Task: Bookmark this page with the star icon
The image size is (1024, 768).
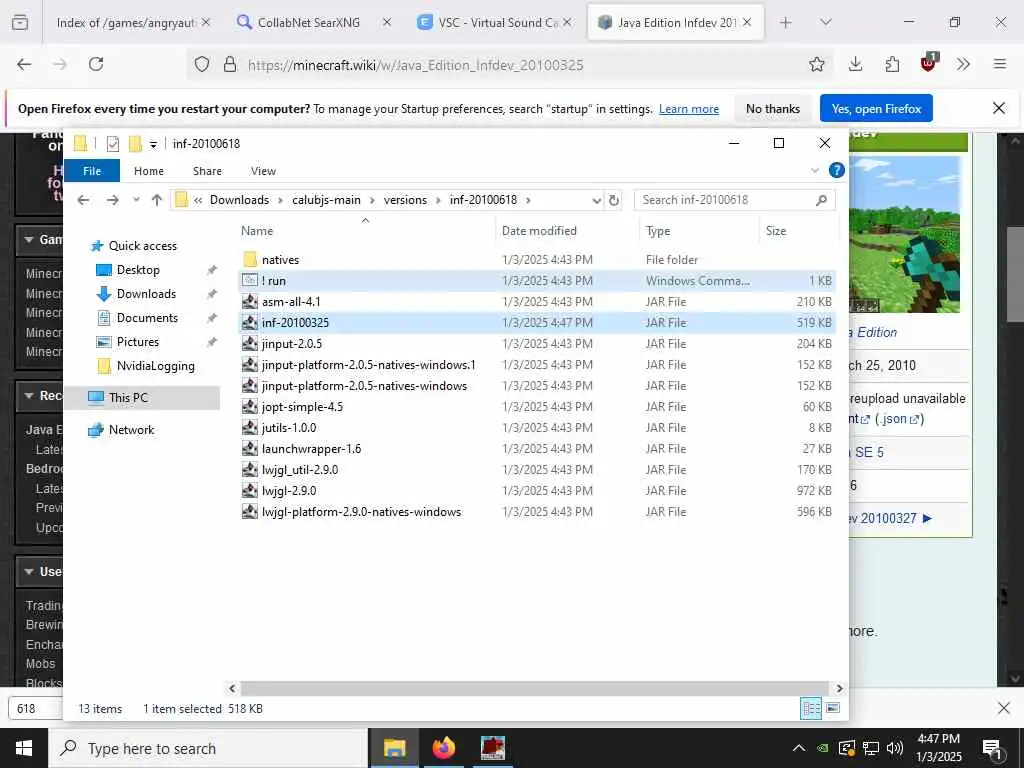Action: click(x=816, y=64)
